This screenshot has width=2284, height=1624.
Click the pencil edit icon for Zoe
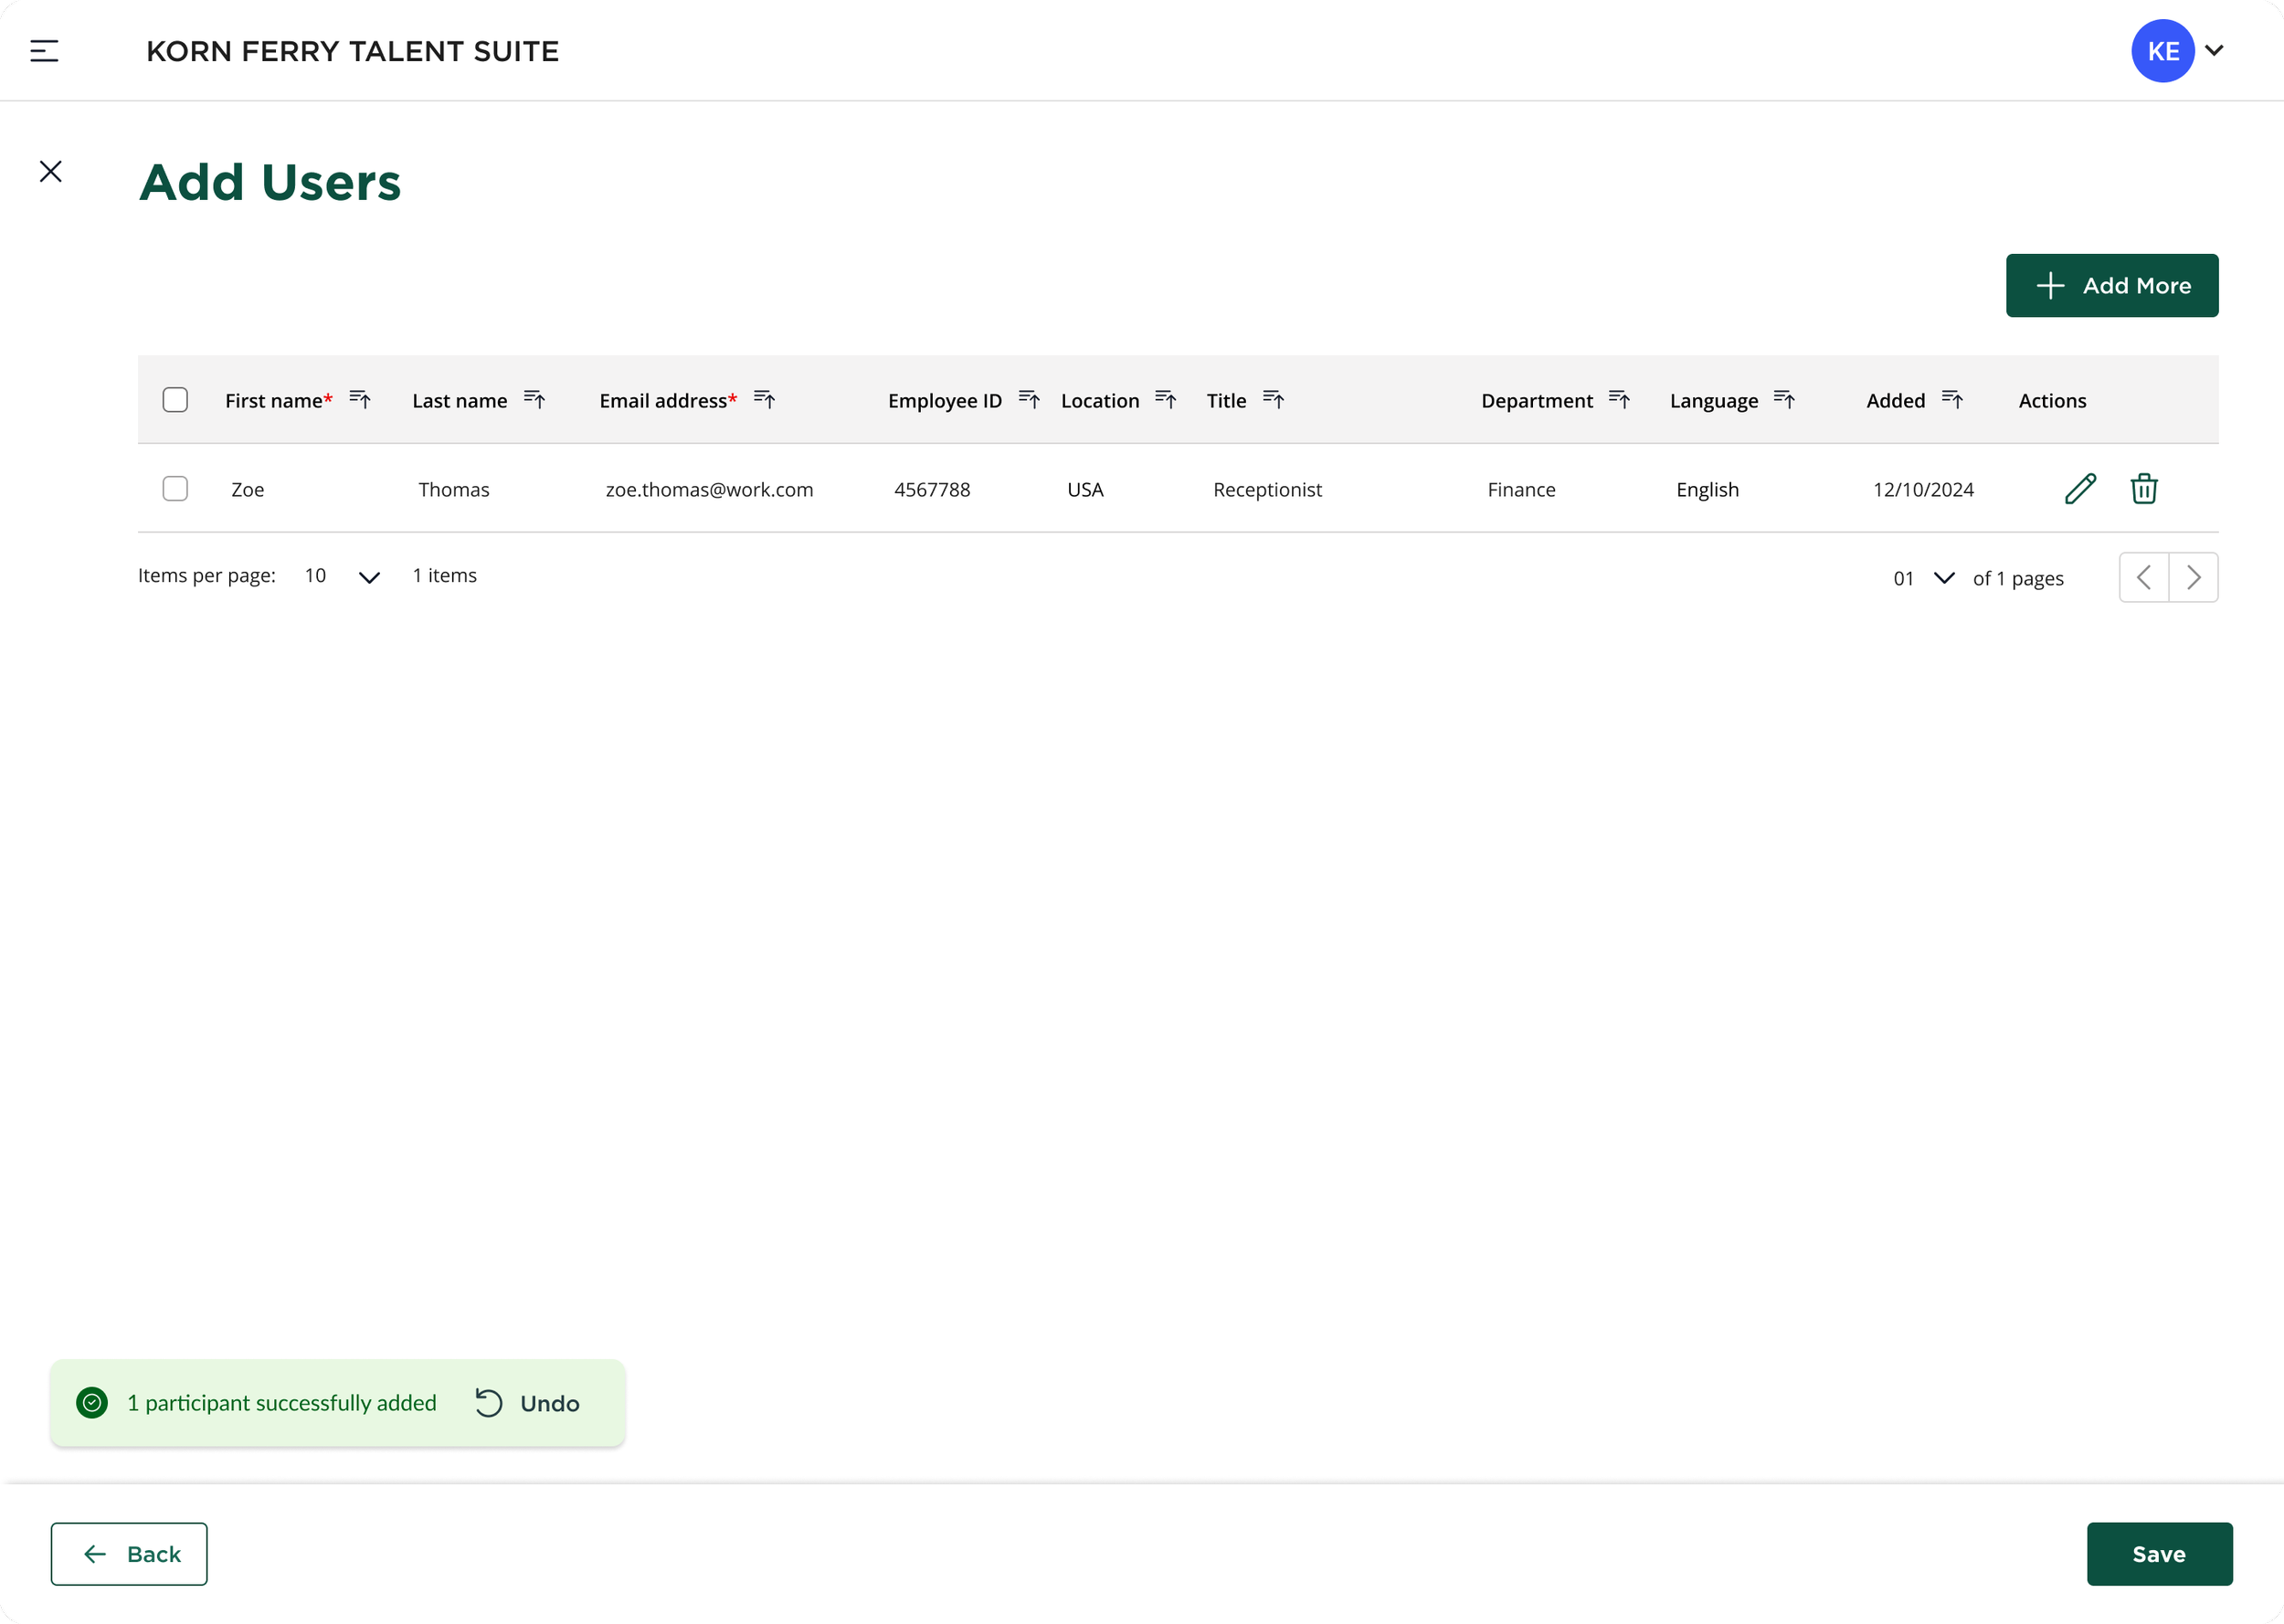2080,489
